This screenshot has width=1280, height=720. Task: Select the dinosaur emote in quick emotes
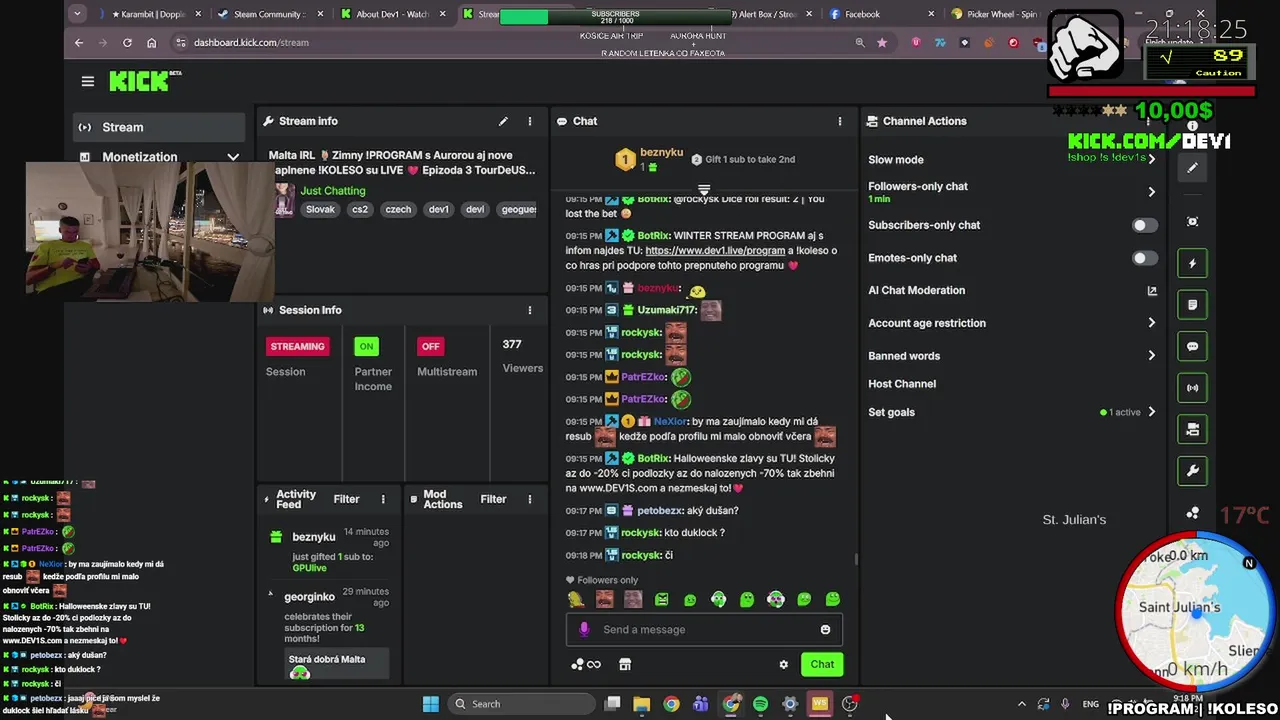coord(576,599)
